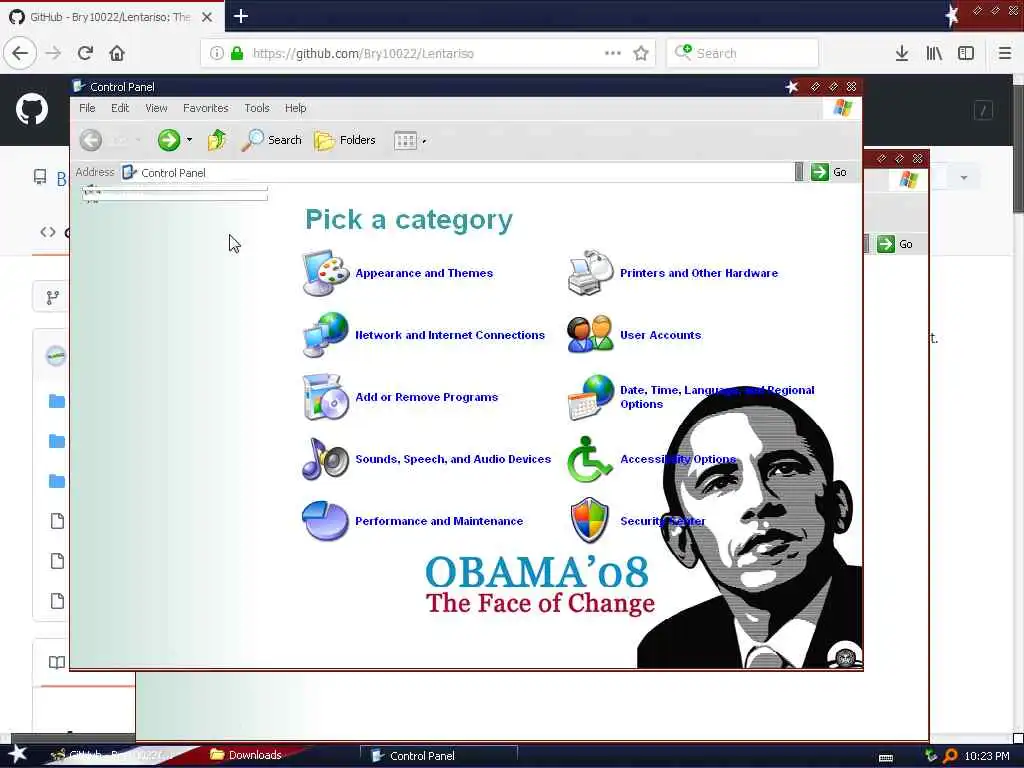This screenshot has height=768, width=1024.
Task: Click Performance and Maintenance link
Action: tap(439, 521)
